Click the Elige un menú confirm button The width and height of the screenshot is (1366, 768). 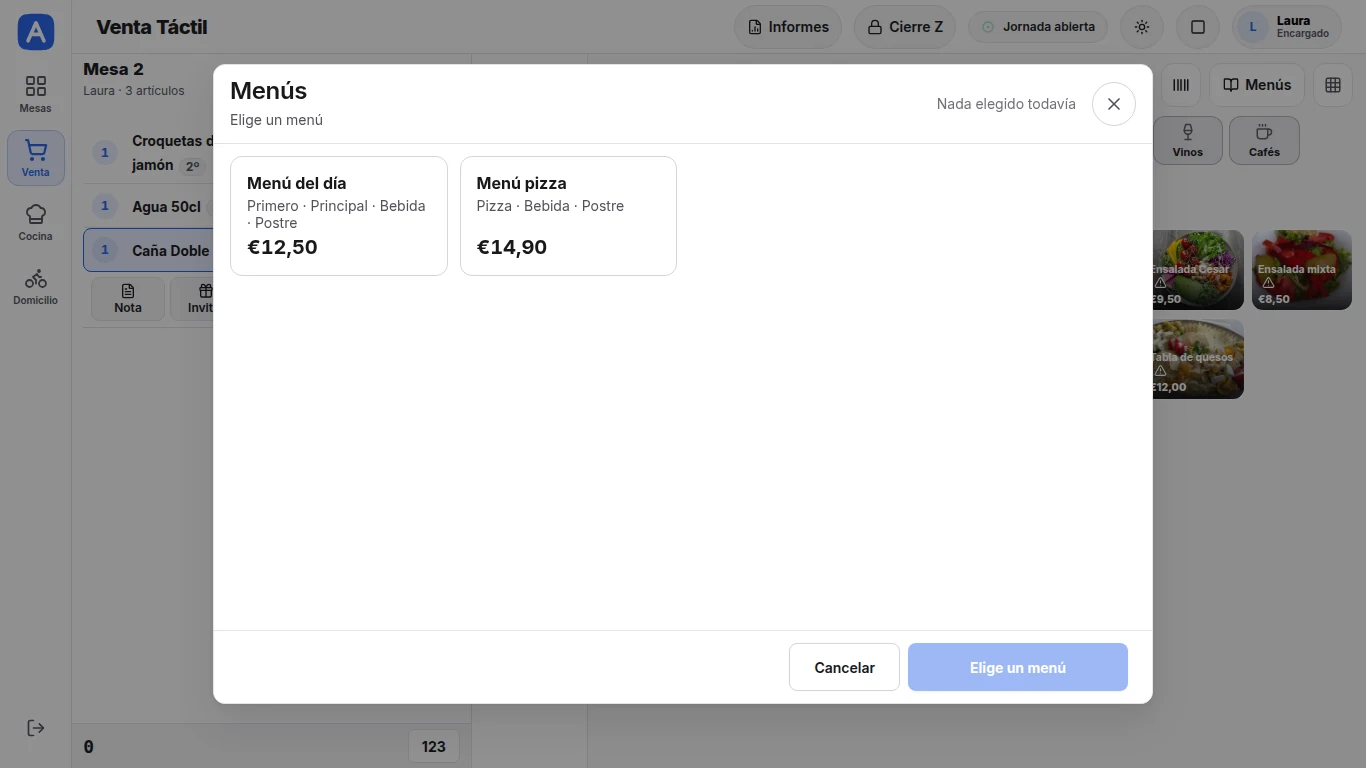click(1017, 667)
